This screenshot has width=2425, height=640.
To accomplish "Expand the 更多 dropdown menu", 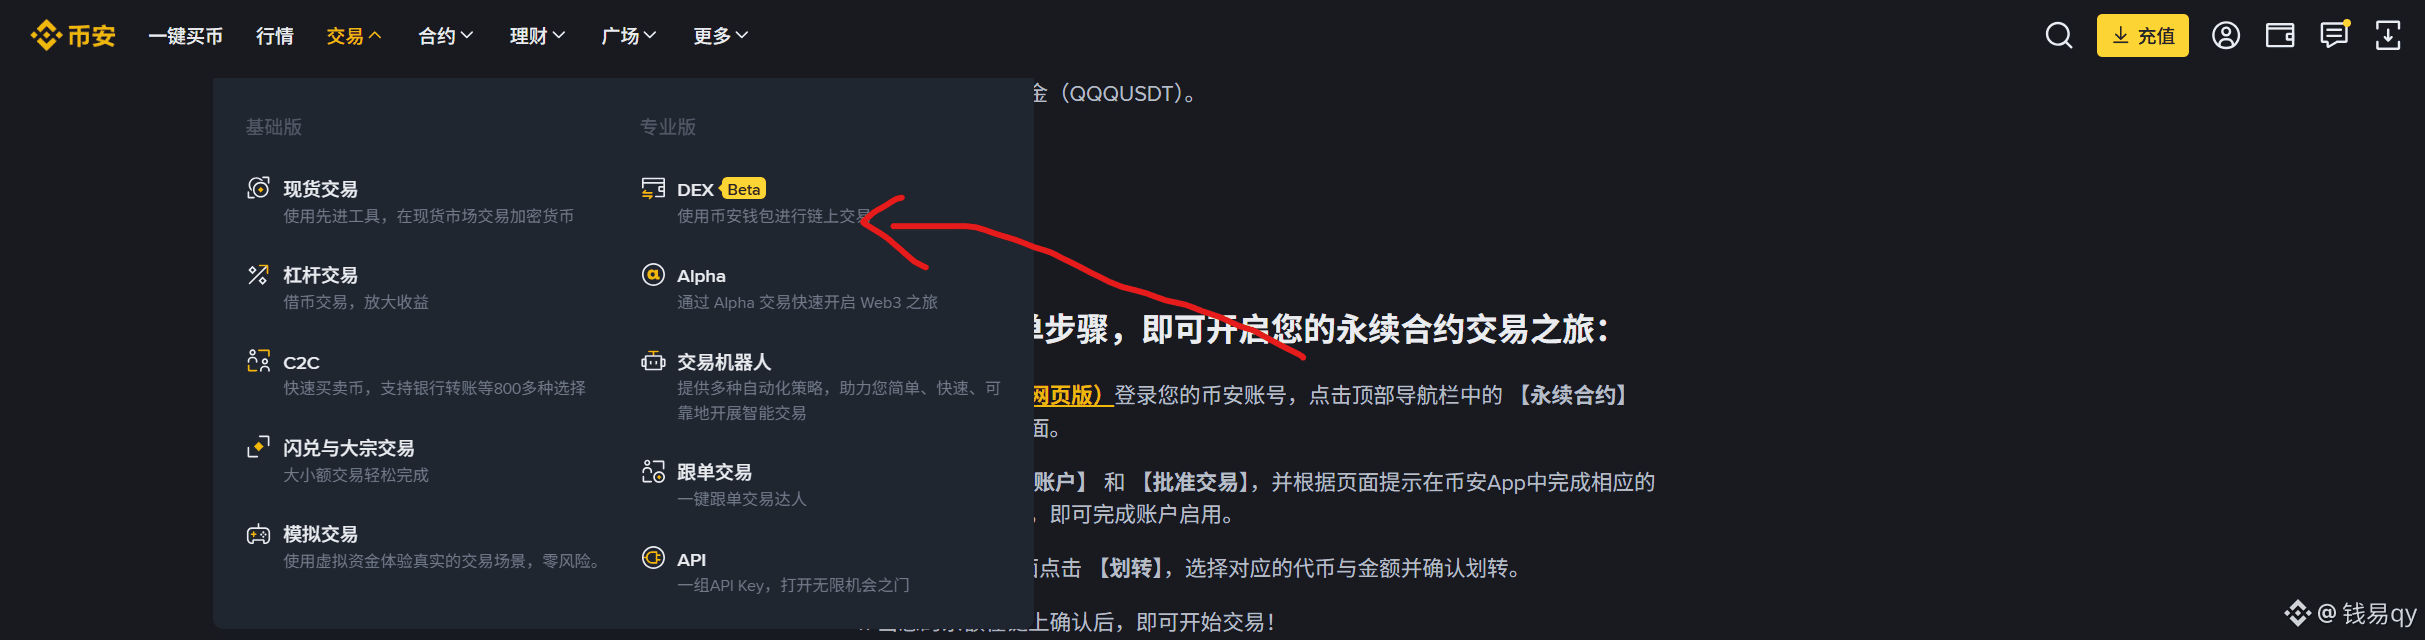I will click(720, 36).
